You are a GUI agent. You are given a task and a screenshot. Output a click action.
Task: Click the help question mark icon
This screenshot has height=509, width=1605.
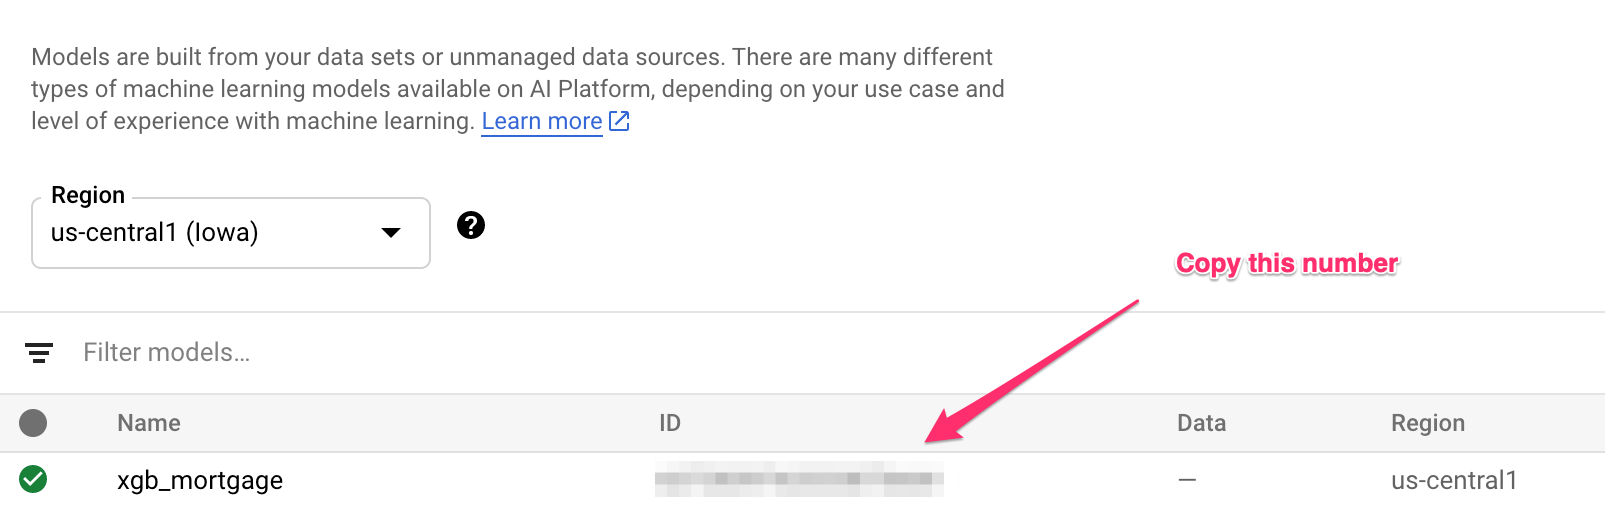(x=471, y=225)
